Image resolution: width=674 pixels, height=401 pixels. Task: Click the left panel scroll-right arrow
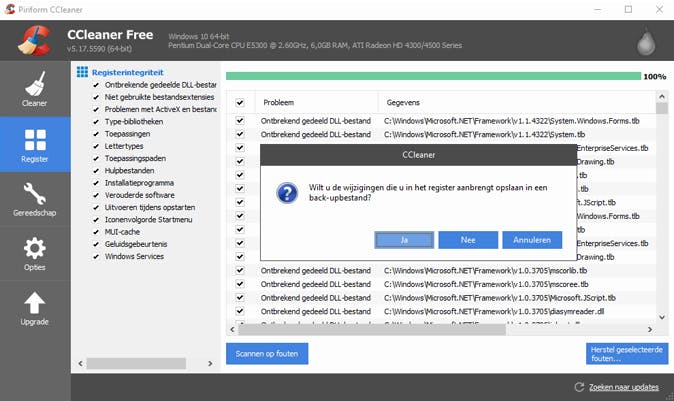[x=210, y=363]
